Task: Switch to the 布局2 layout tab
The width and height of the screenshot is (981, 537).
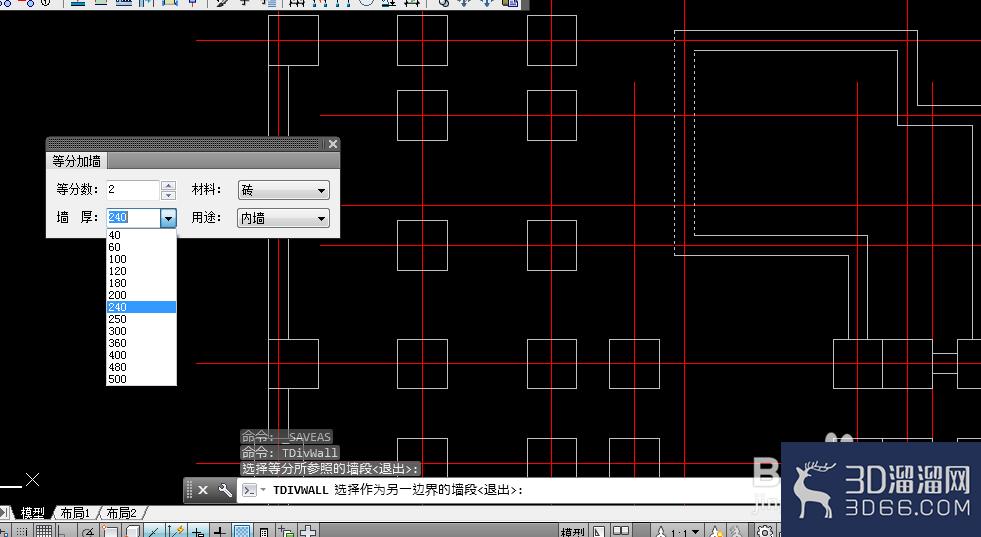Action: point(121,513)
